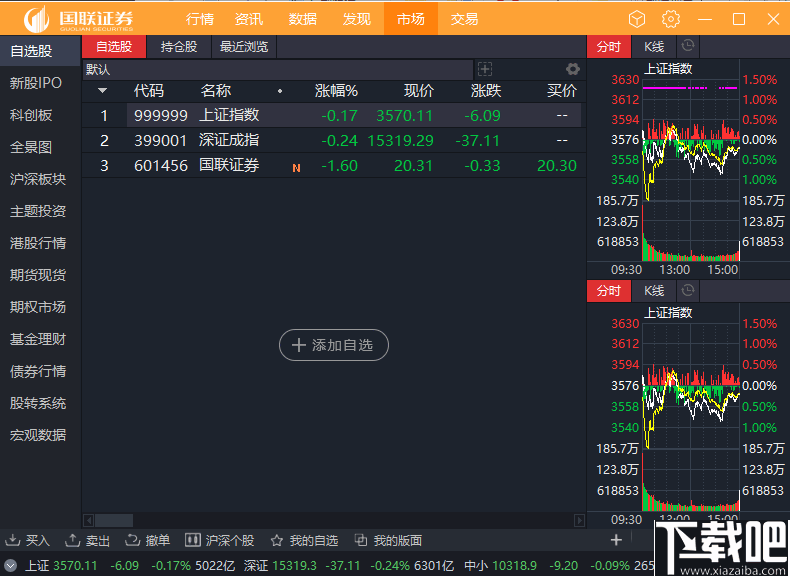
Task: Open the cube skin icon in title bar
Action: tap(637, 19)
